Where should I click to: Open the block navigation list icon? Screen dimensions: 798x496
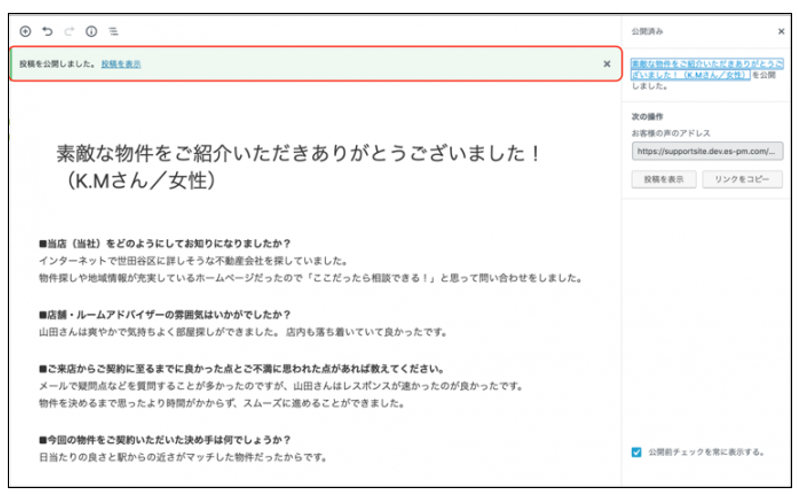pyautogui.click(x=113, y=32)
